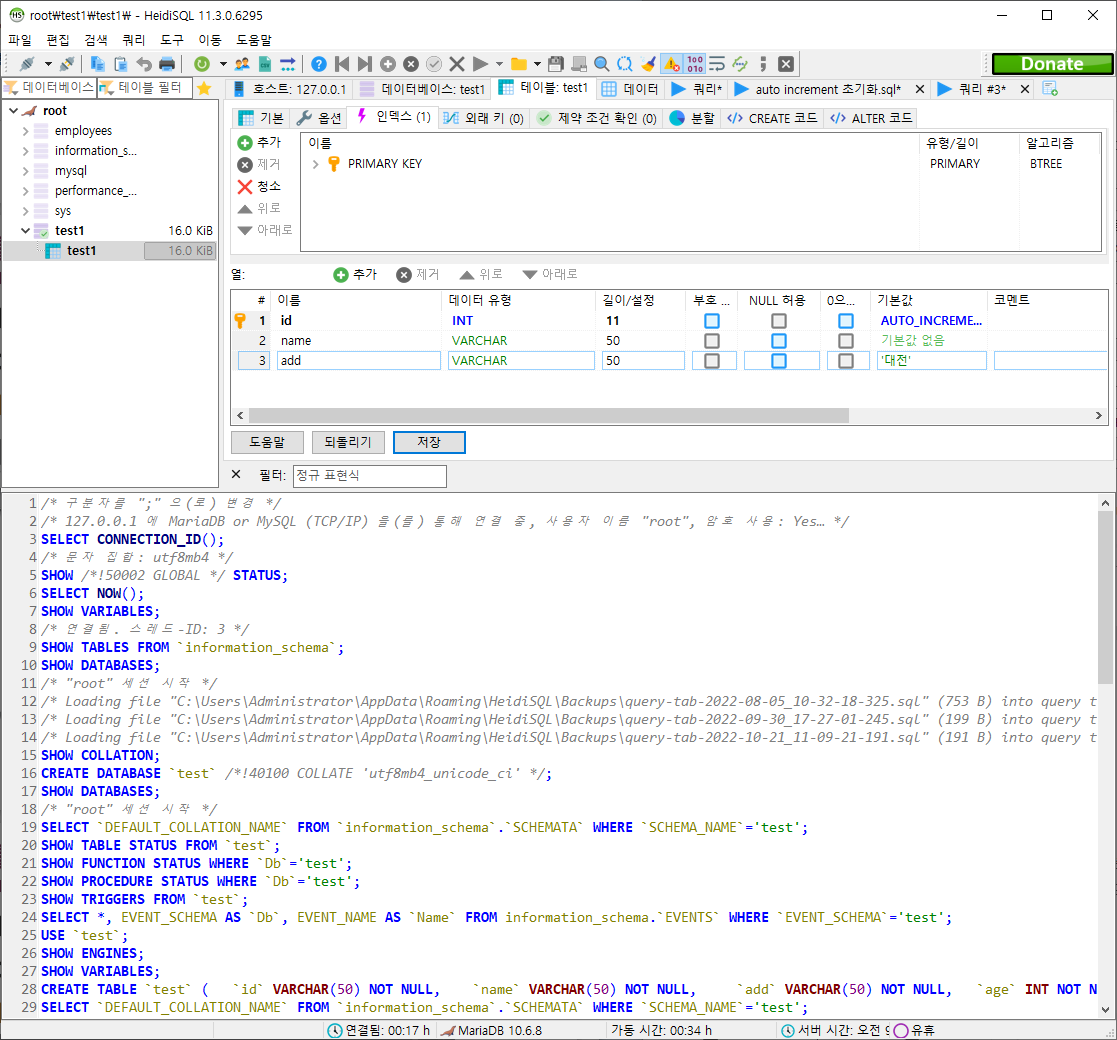Screen dimensions: 1117x1040
Task: Expand the PRIMARY KEY index row
Action: (x=316, y=164)
